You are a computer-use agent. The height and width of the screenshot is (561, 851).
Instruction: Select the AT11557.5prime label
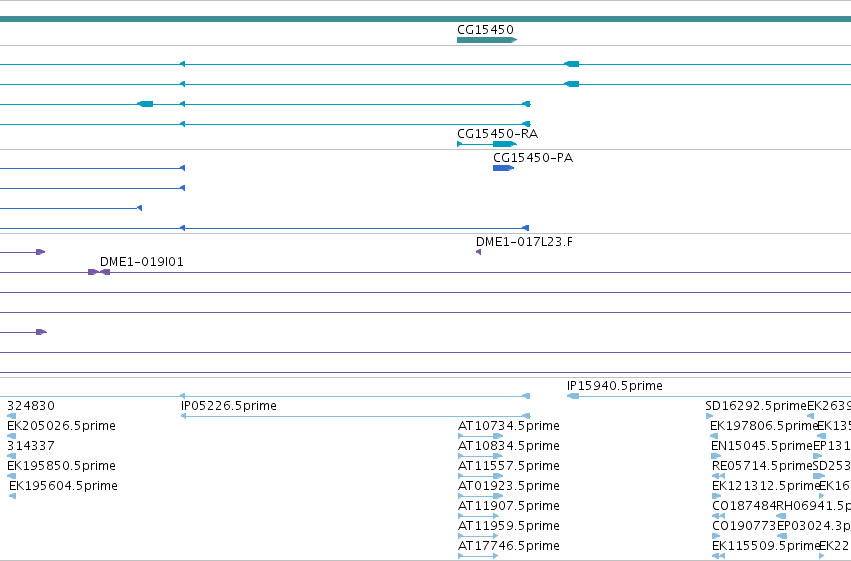pyautogui.click(x=509, y=466)
